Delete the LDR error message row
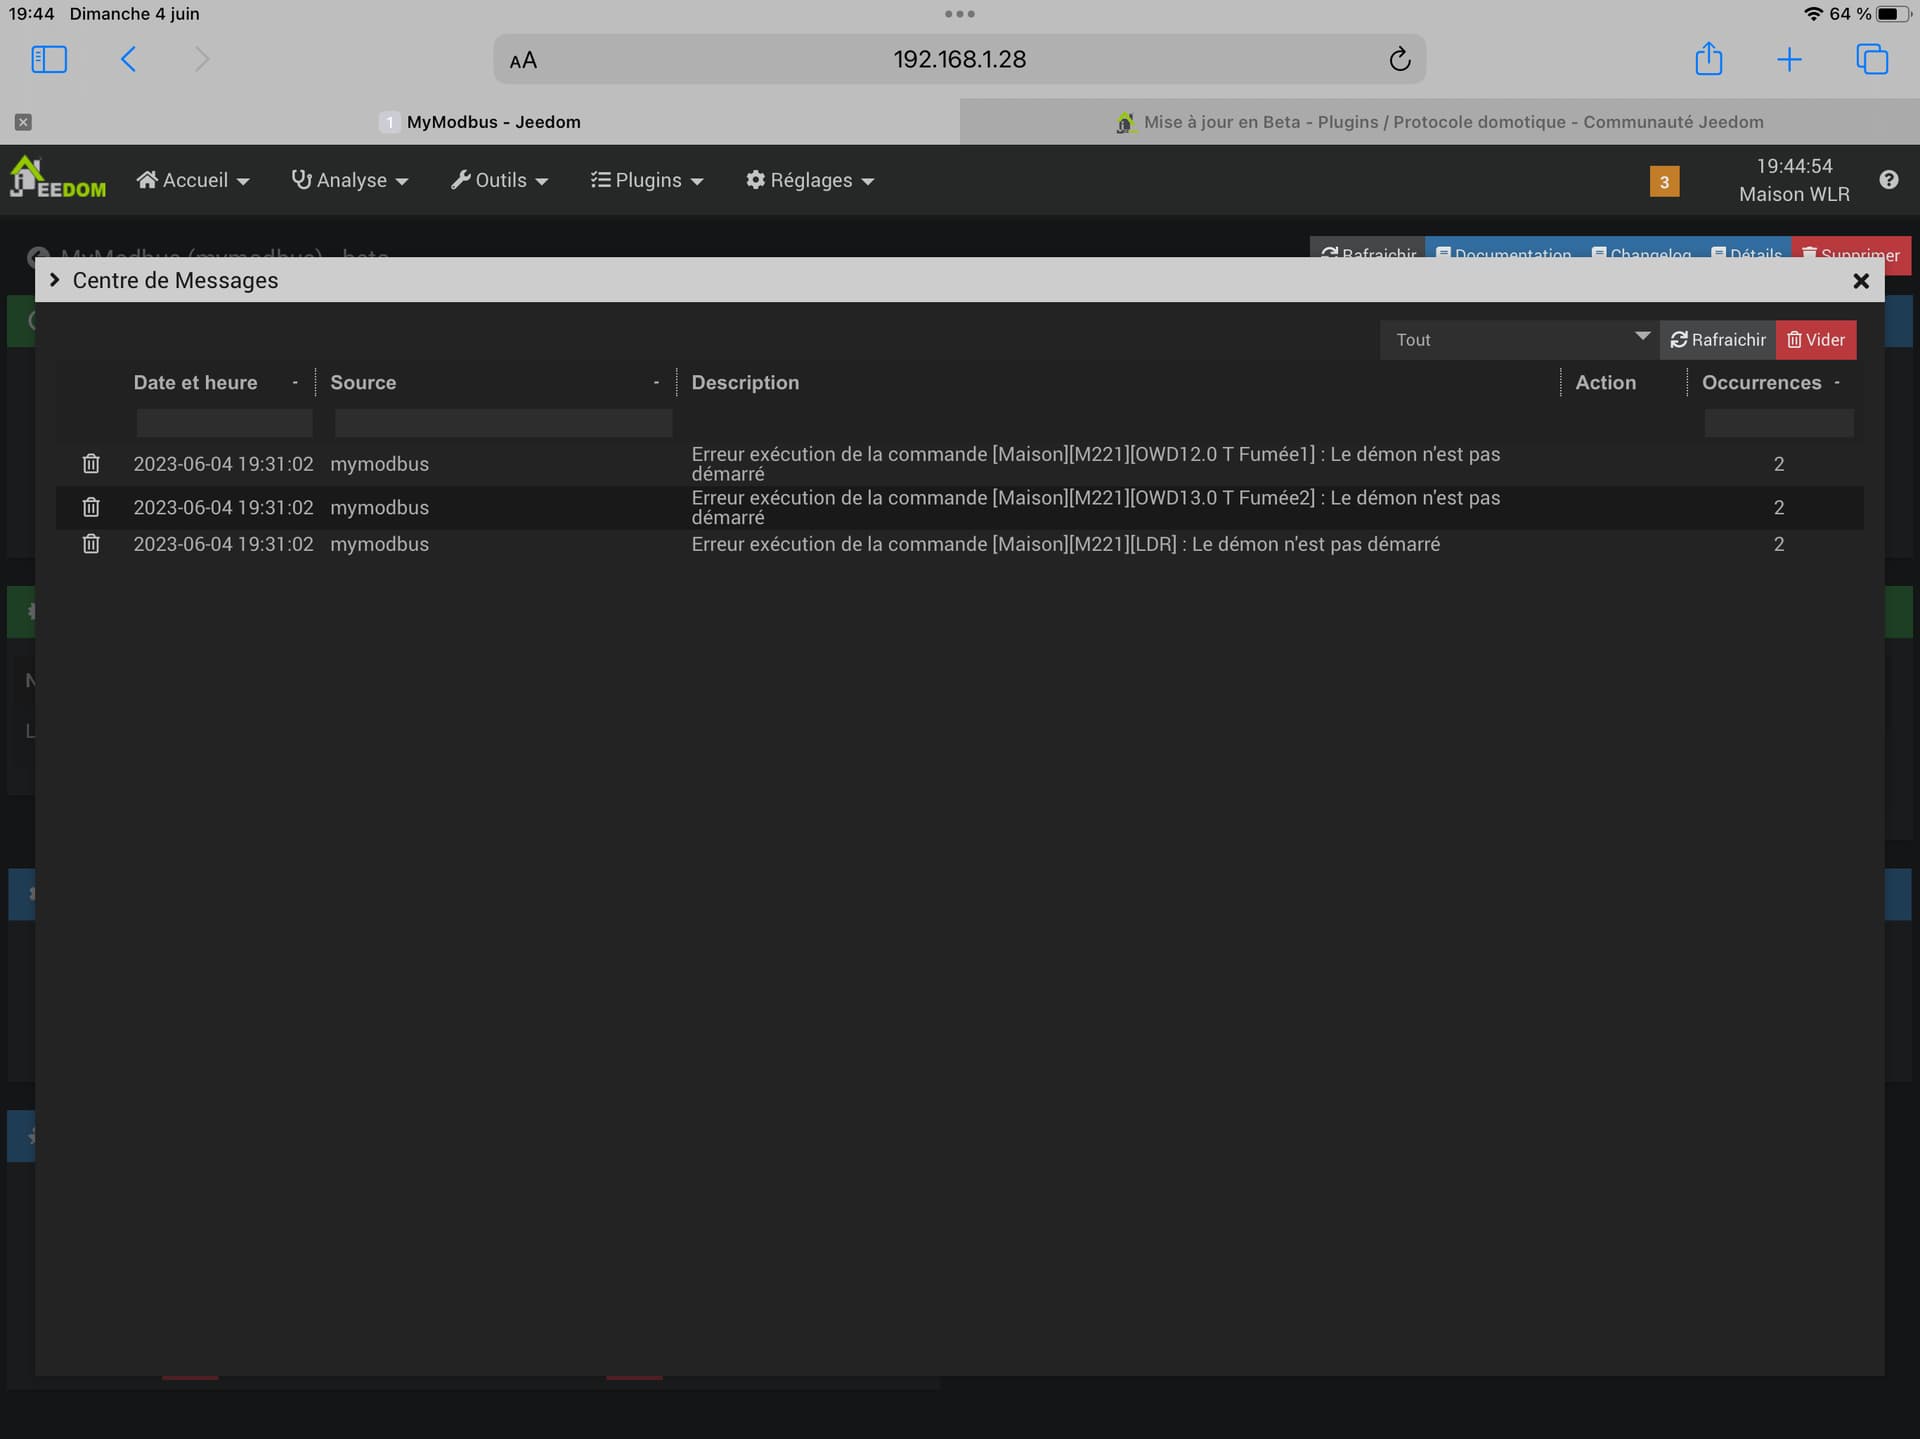Screen dimensions: 1920x1439 coord(91,544)
